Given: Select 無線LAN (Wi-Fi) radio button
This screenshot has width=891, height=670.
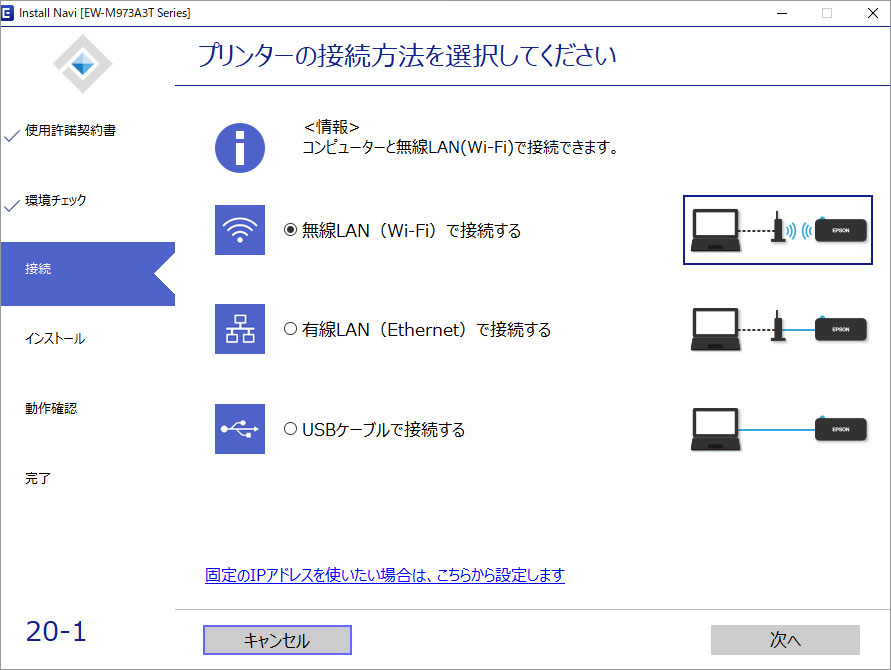Looking at the screenshot, I should [291, 230].
